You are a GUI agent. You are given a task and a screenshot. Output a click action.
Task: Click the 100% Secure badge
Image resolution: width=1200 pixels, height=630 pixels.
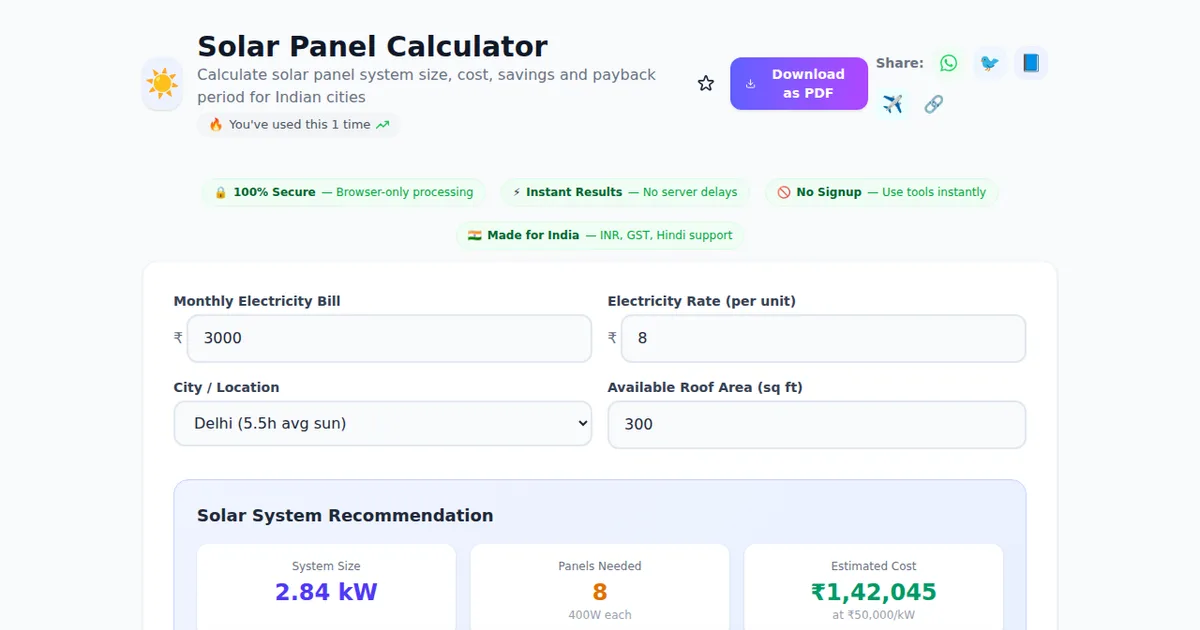tap(343, 192)
